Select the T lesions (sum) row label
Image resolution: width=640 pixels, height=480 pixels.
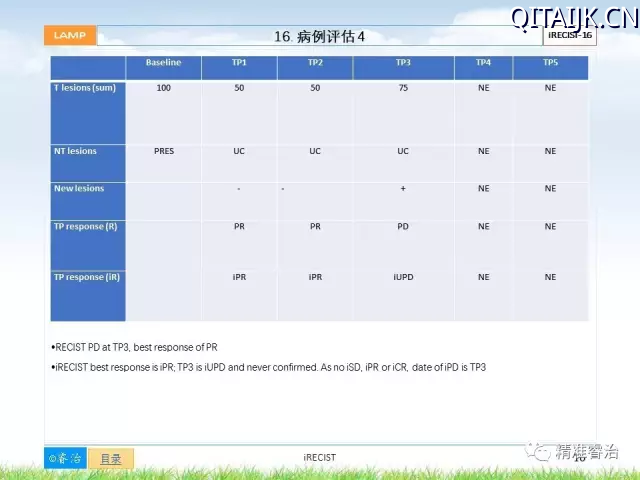tap(85, 88)
